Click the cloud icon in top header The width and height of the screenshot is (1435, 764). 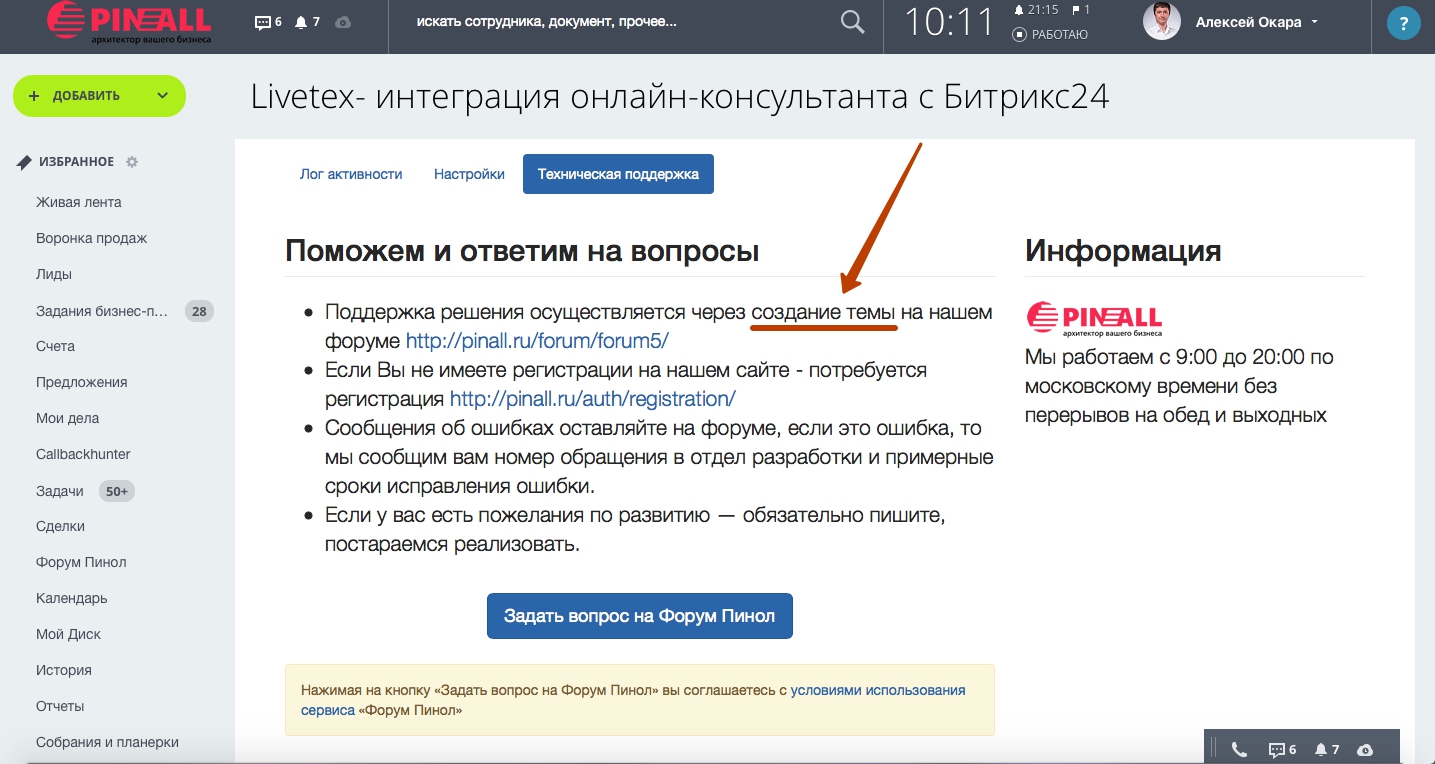(343, 22)
